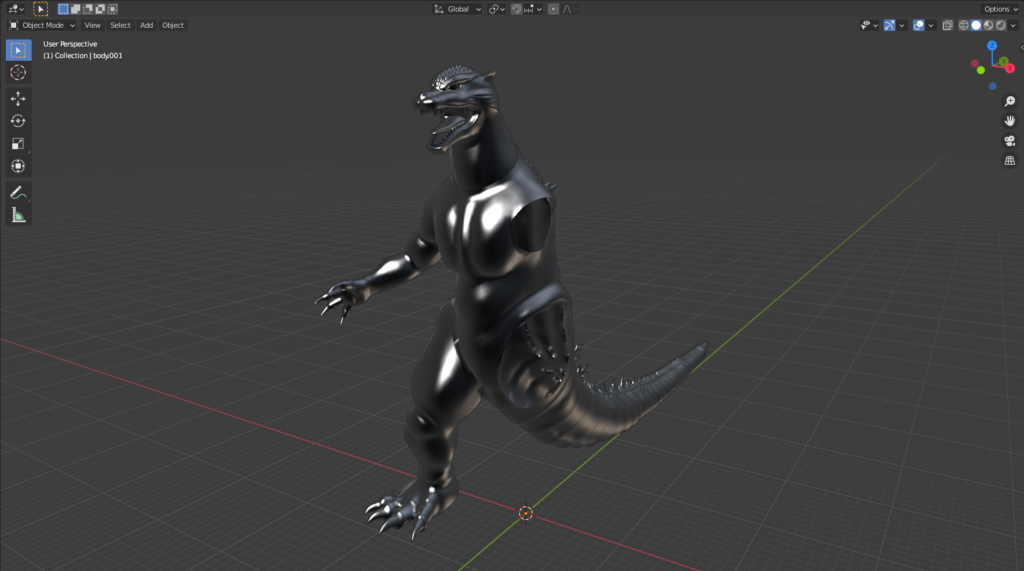This screenshot has width=1024, height=571.
Task: Toggle X-ray view mode
Action: [x=947, y=25]
